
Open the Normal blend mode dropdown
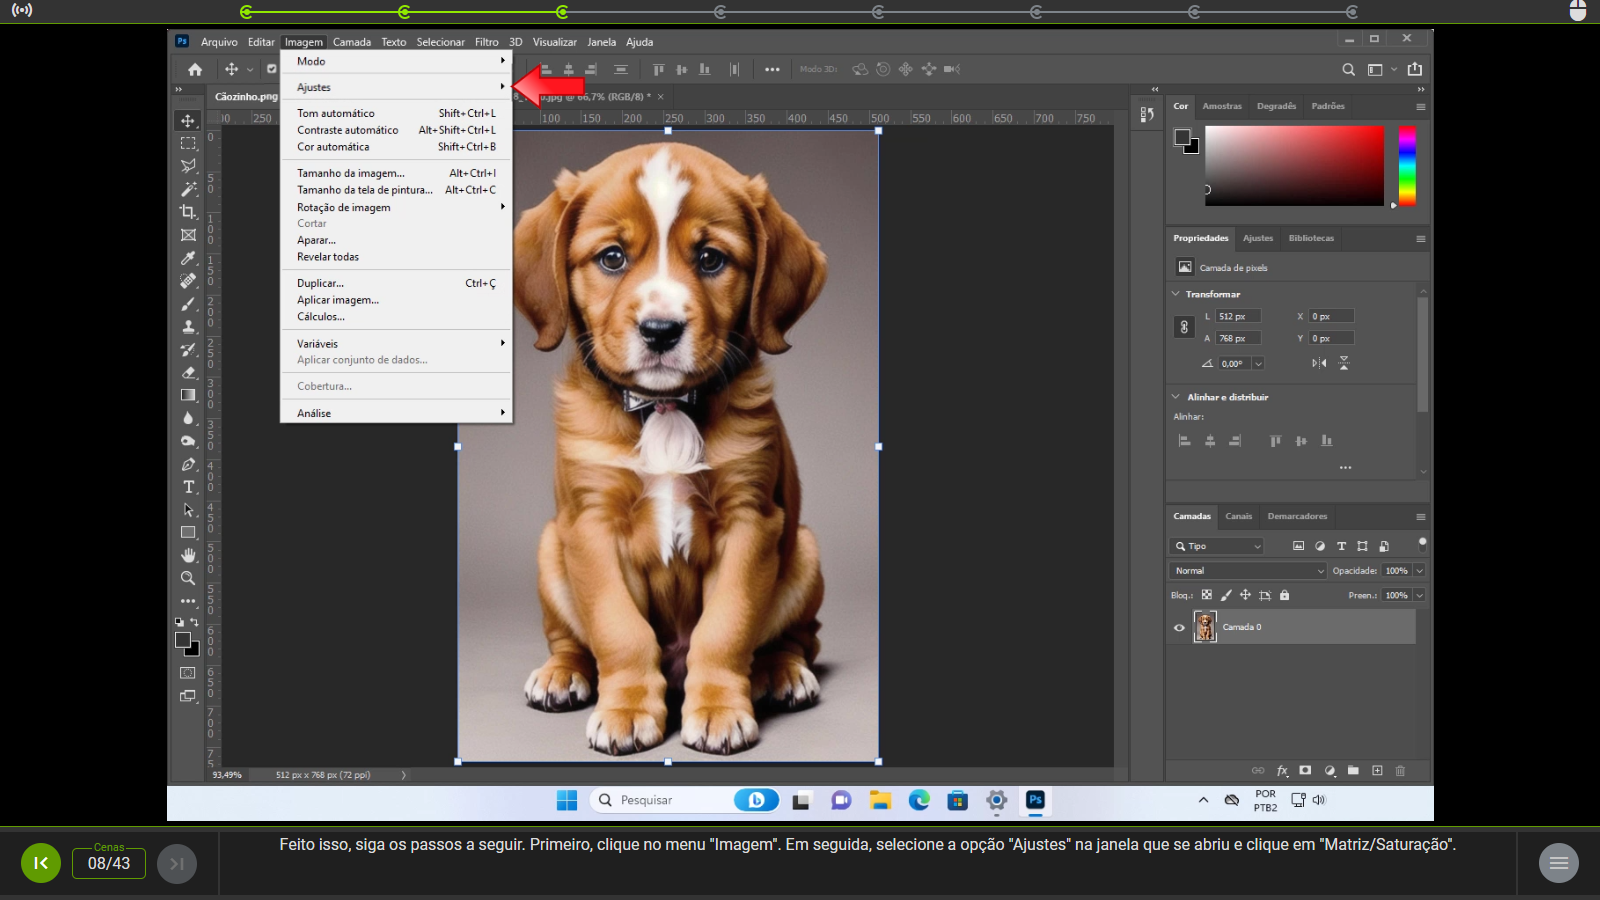1248,571
